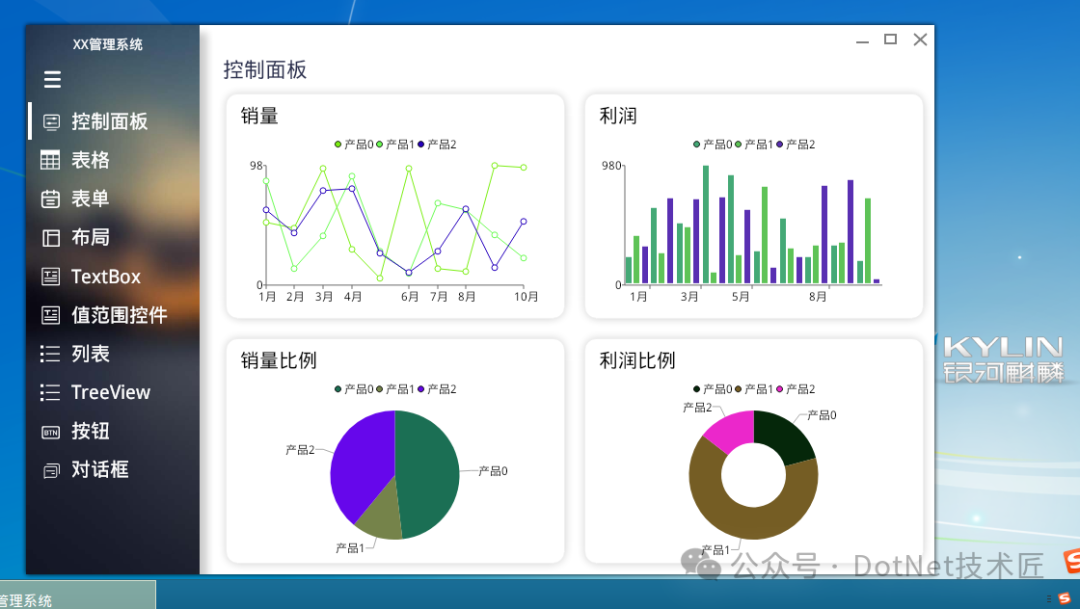Screen dimensions: 1080x609
Task: Click the 列表 list icon
Action: [x=50, y=354]
